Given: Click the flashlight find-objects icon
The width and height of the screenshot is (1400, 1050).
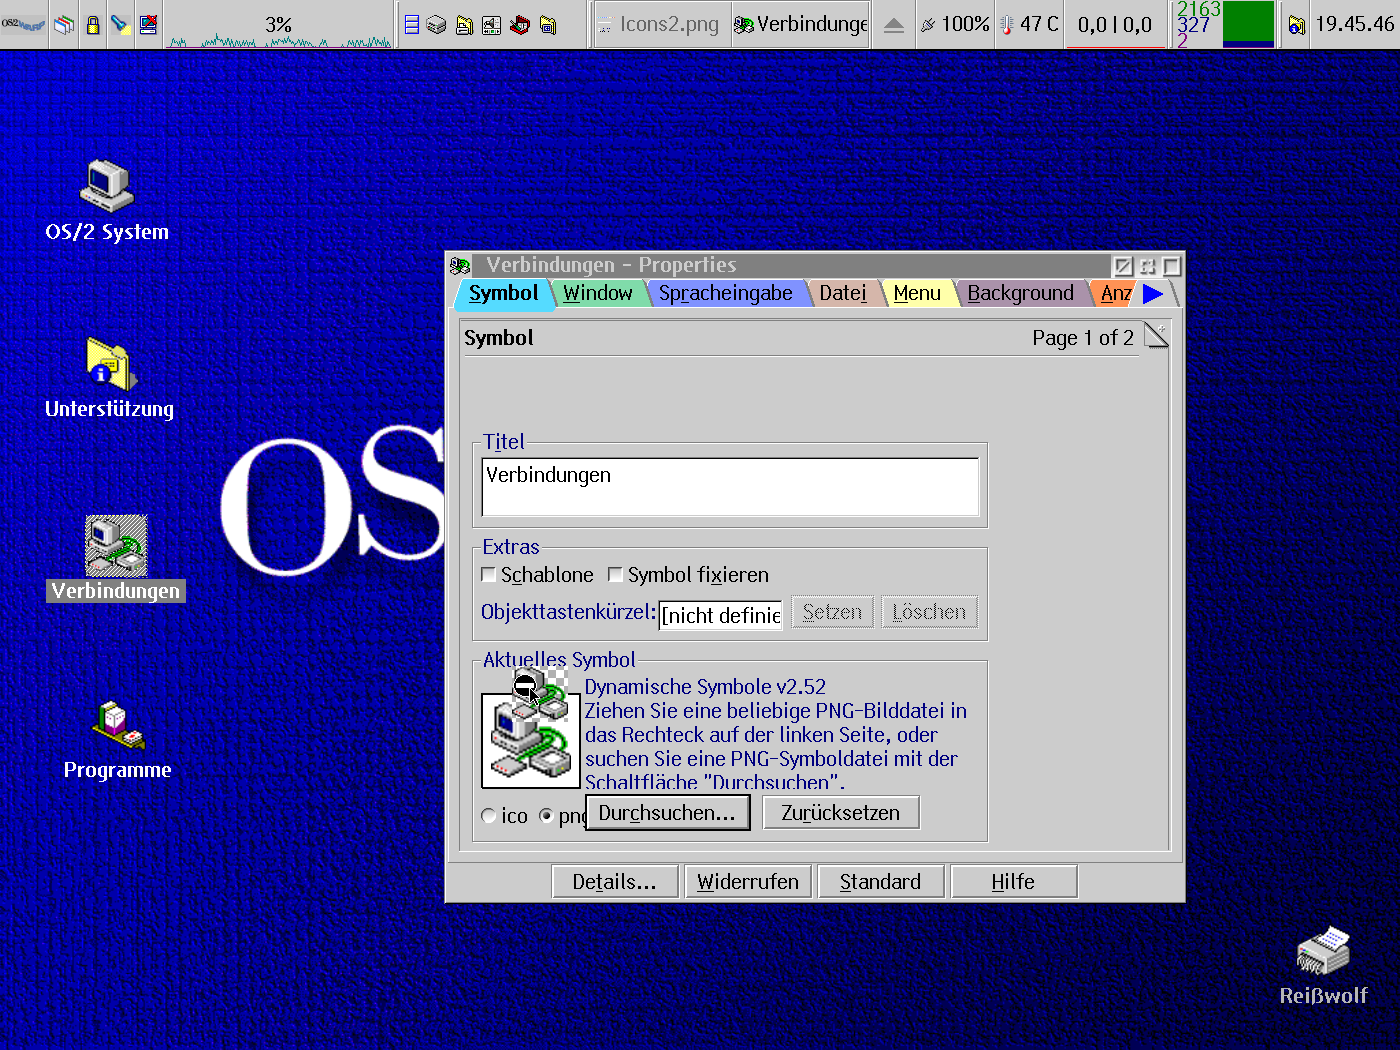Looking at the screenshot, I should (x=121, y=24).
